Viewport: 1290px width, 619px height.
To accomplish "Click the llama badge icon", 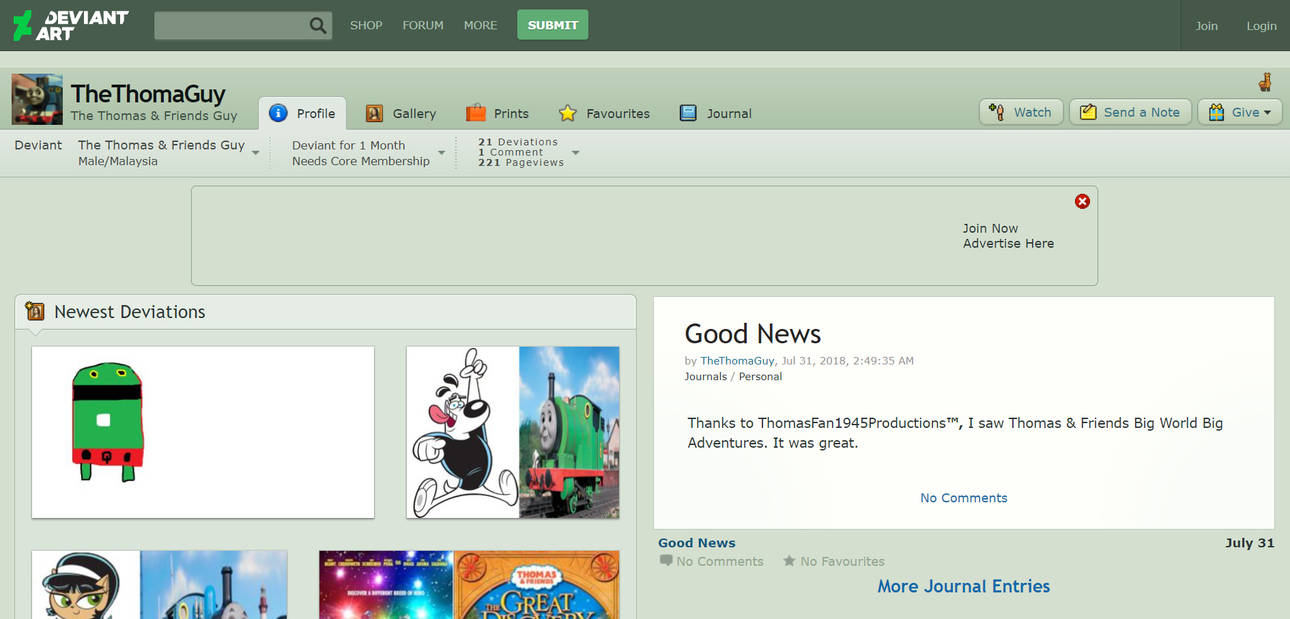I will pyautogui.click(x=1265, y=82).
